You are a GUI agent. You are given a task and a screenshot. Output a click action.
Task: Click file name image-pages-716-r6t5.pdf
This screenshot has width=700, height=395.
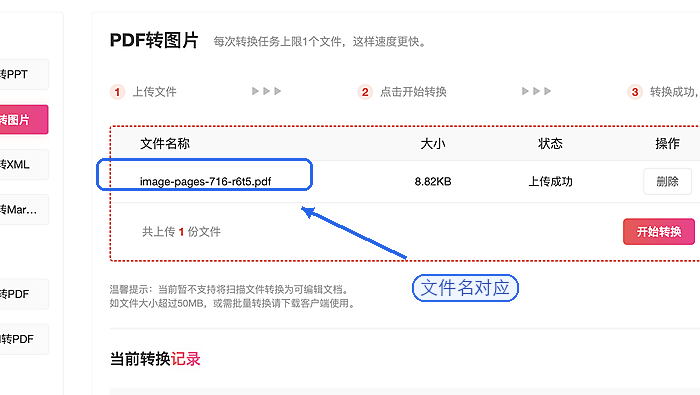coord(205,182)
